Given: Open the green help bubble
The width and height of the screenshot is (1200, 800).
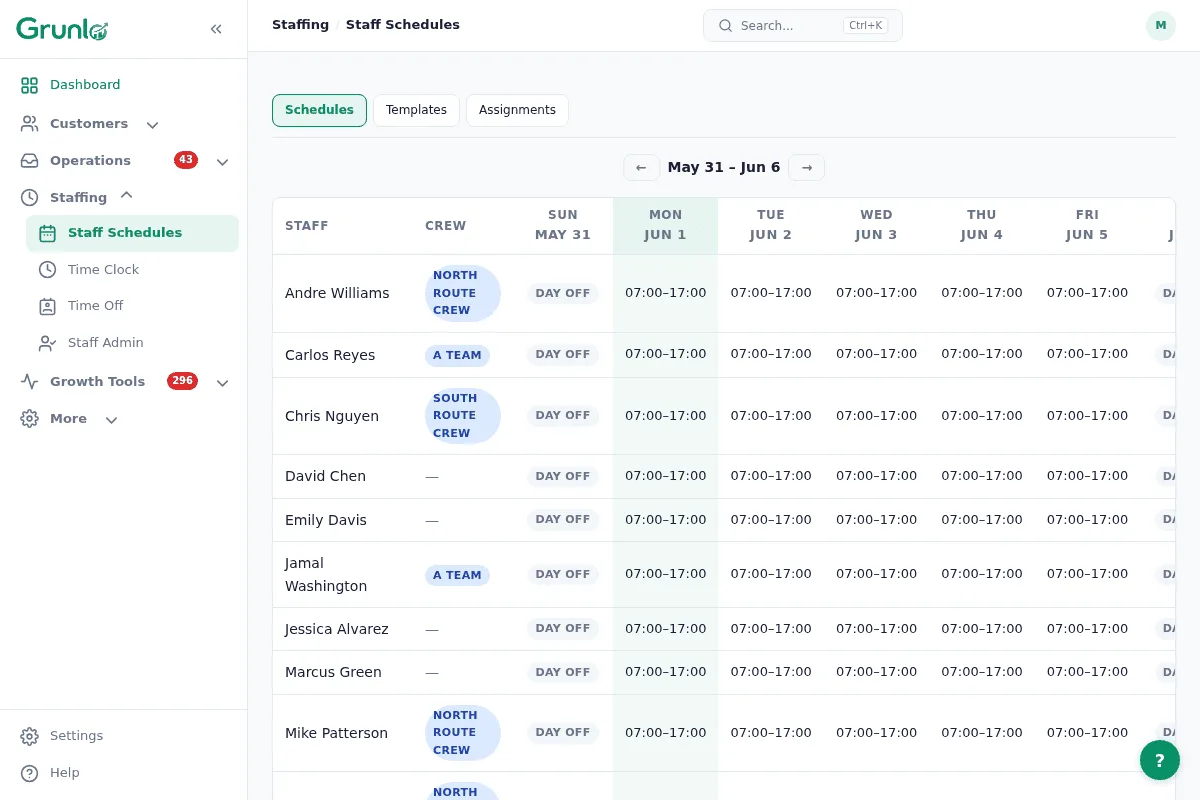Looking at the screenshot, I should pos(1160,760).
